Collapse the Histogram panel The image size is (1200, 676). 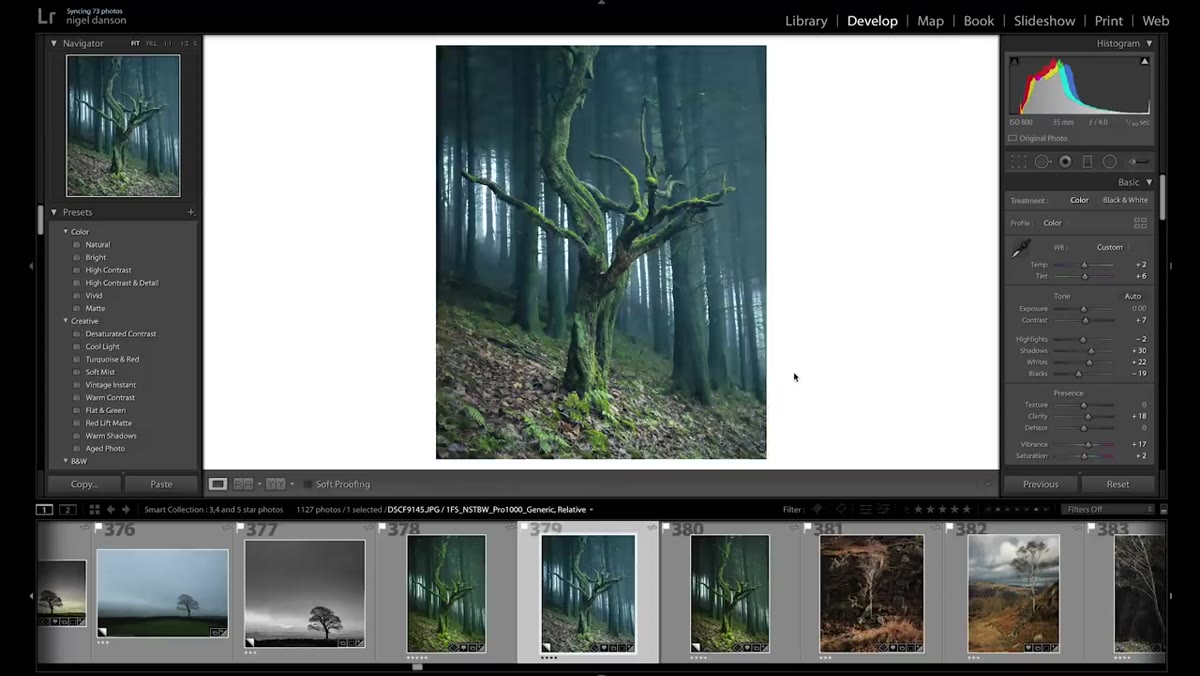[x=1149, y=43]
